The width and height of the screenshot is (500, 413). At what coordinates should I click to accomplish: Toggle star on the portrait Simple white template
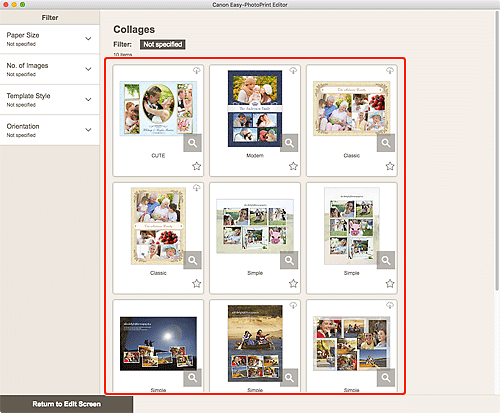pos(390,283)
